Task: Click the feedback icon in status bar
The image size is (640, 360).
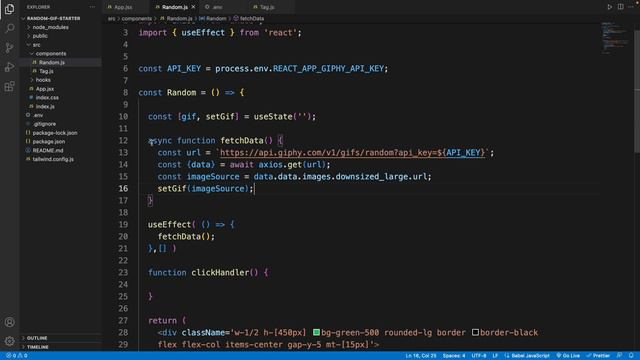Action: coord(620,356)
